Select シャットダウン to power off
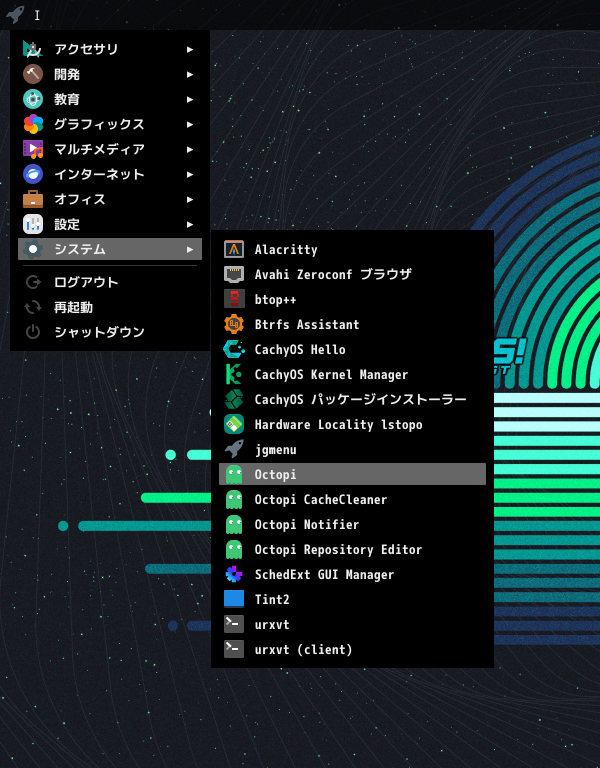This screenshot has width=600, height=768. tap(110, 332)
